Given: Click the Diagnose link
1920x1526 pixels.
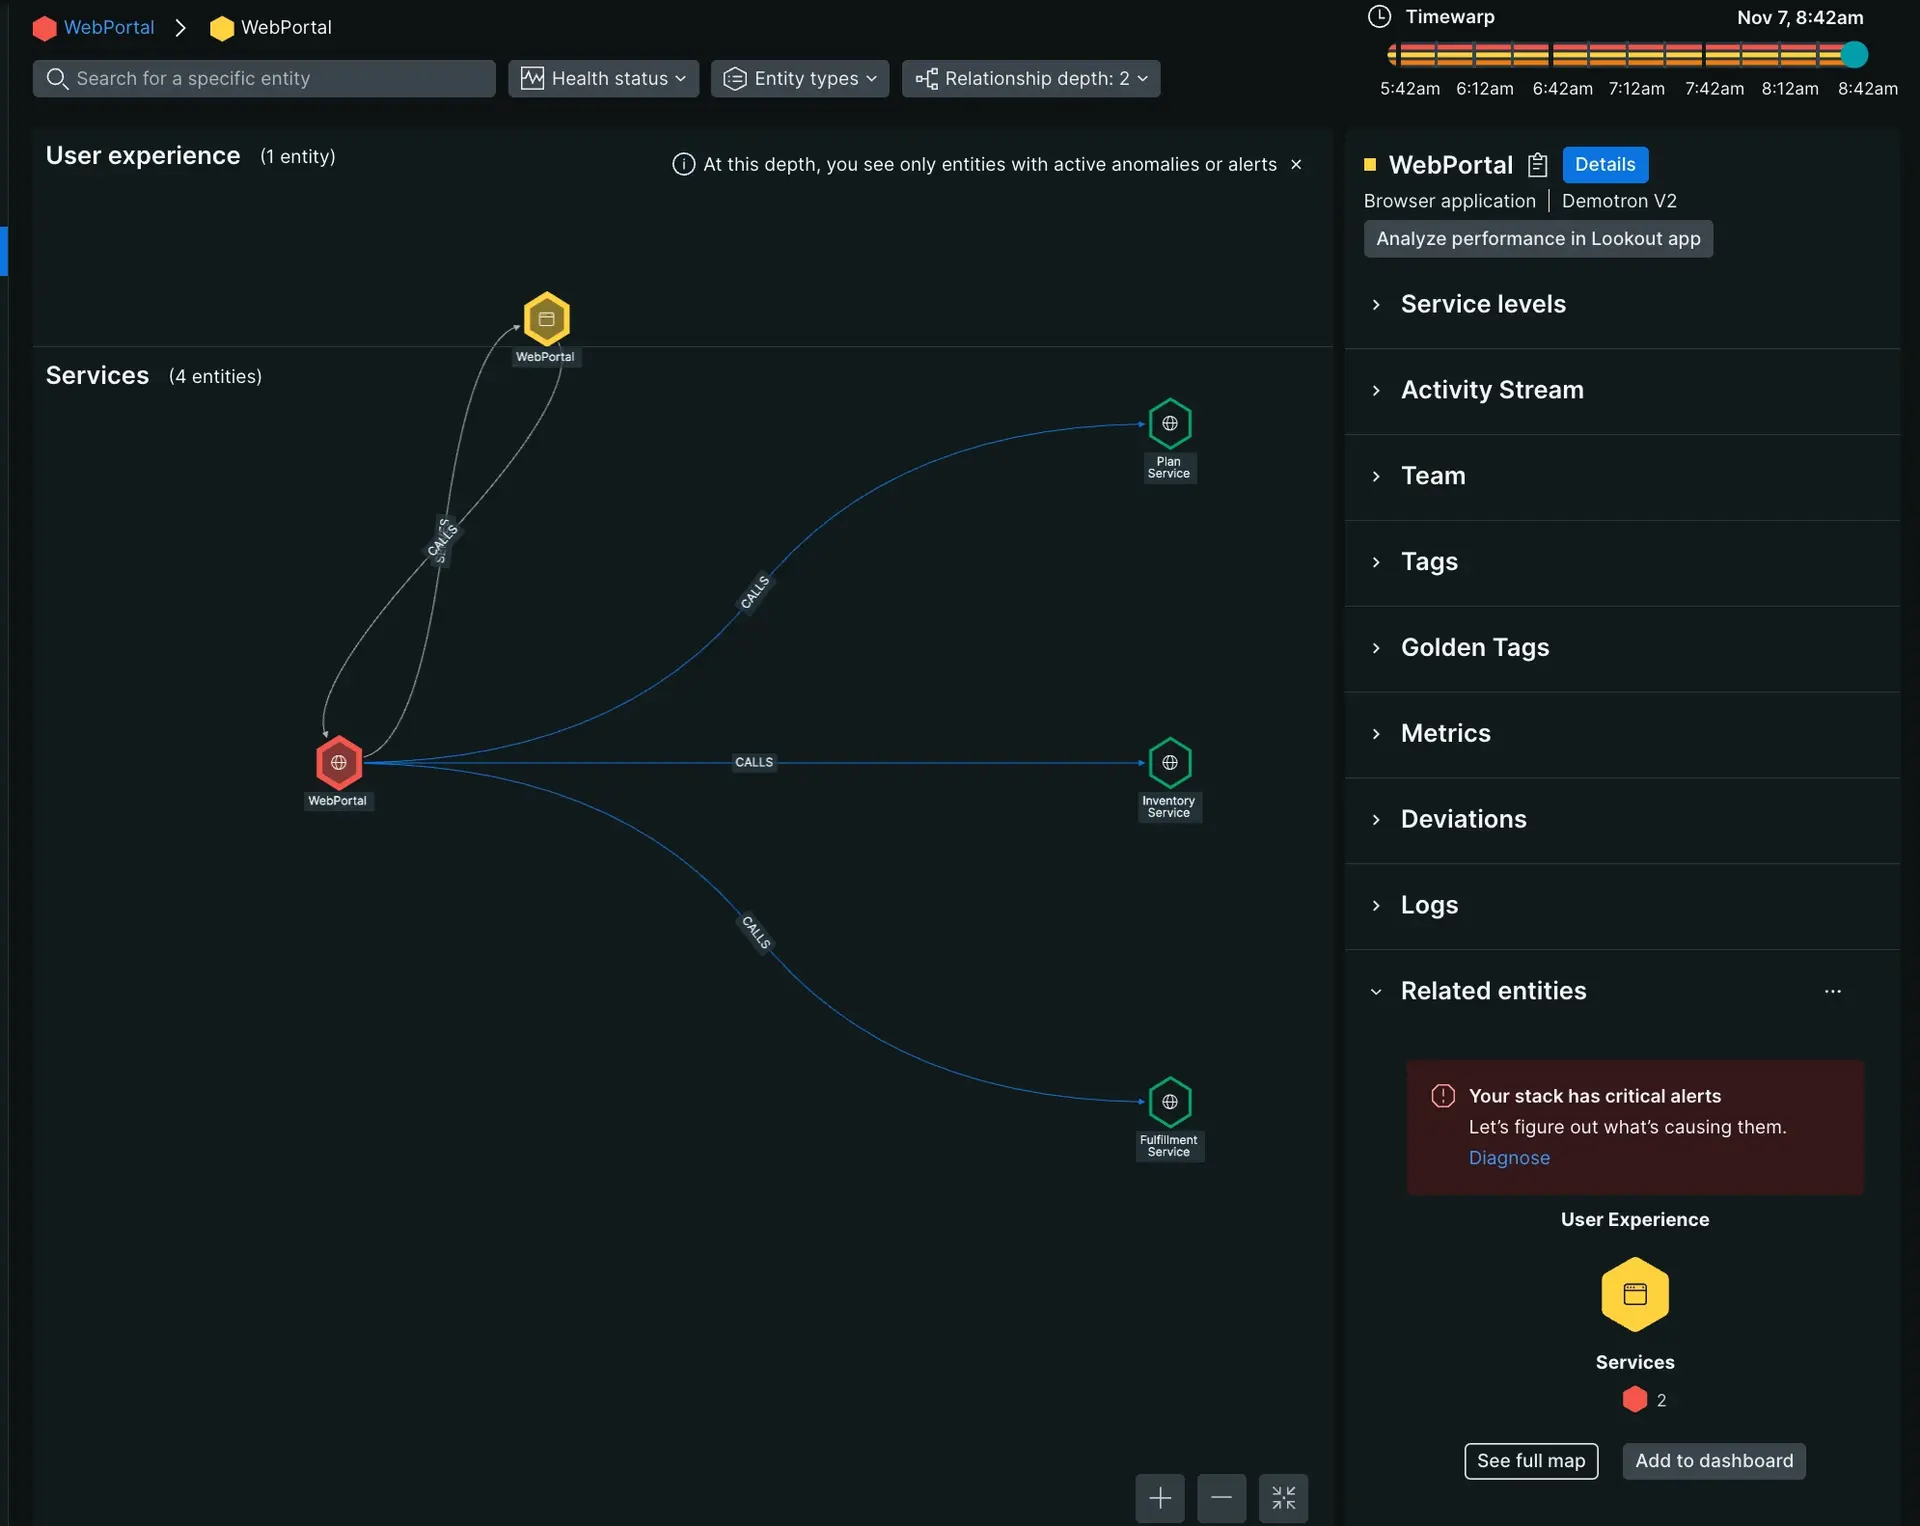Looking at the screenshot, I should [1508, 1157].
